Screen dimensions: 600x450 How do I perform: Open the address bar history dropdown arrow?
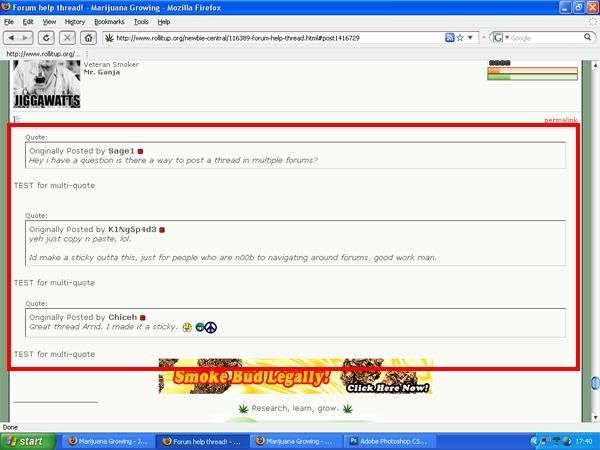(x=470, y=38)
